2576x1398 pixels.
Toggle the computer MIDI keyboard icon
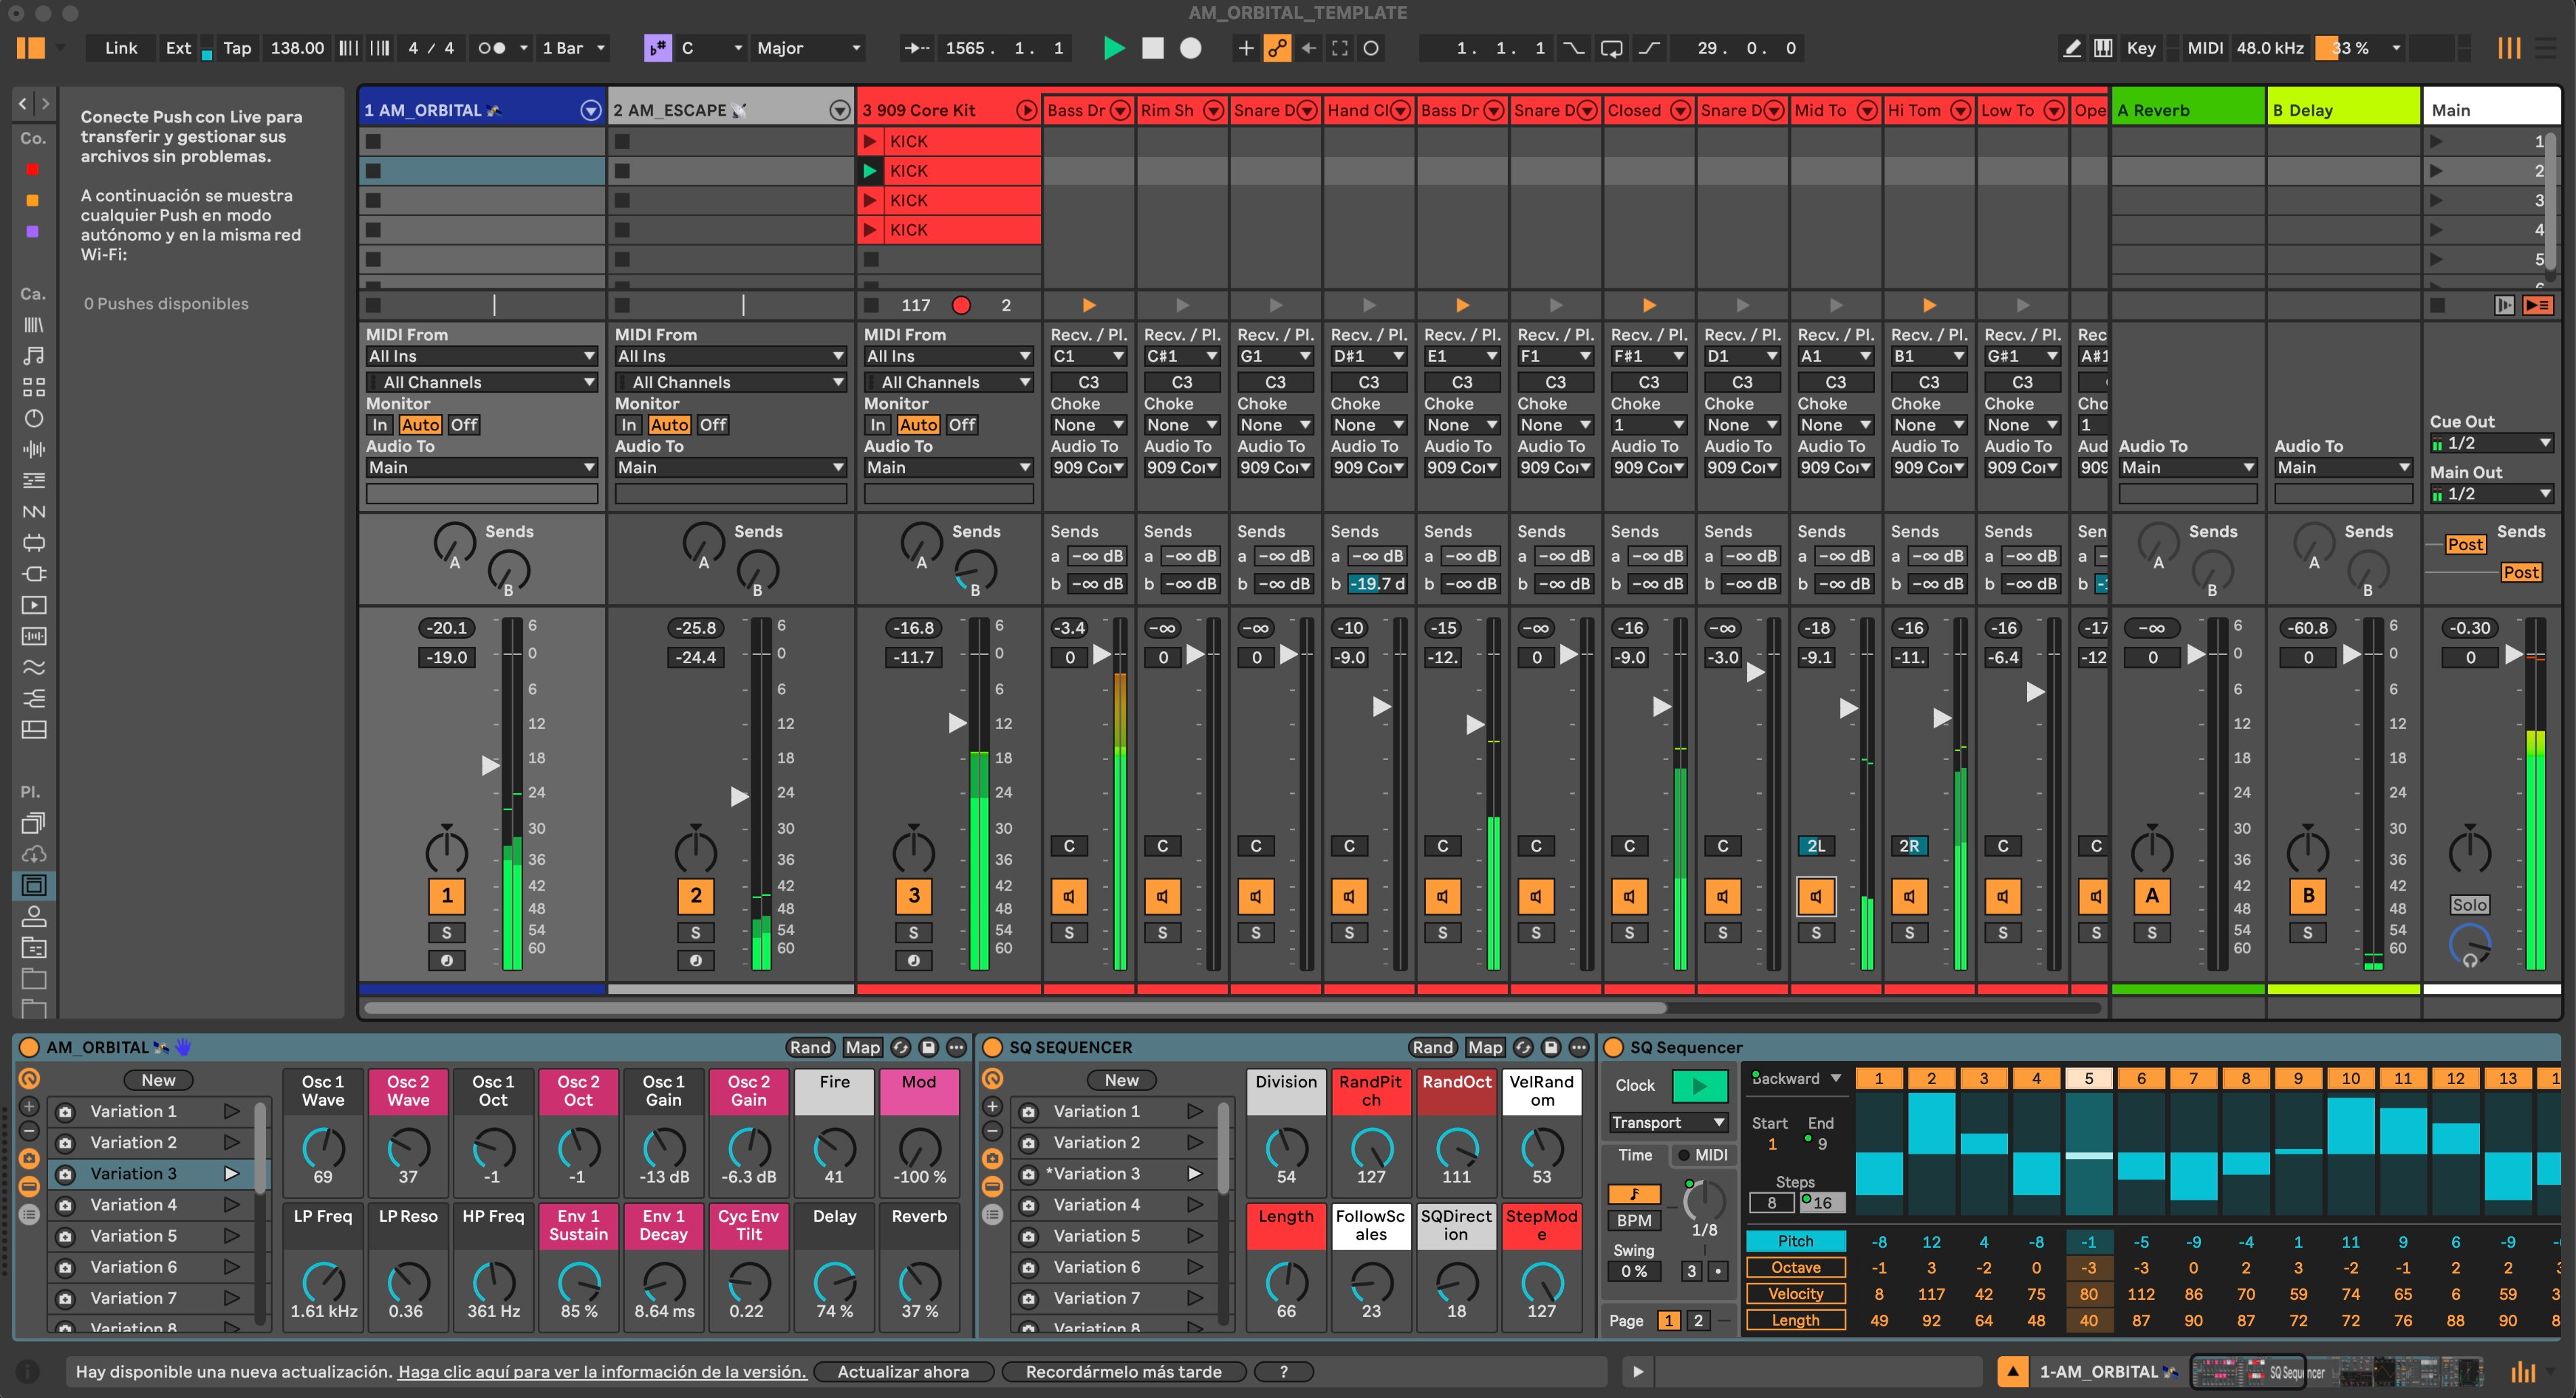(x=2103, y=48)
